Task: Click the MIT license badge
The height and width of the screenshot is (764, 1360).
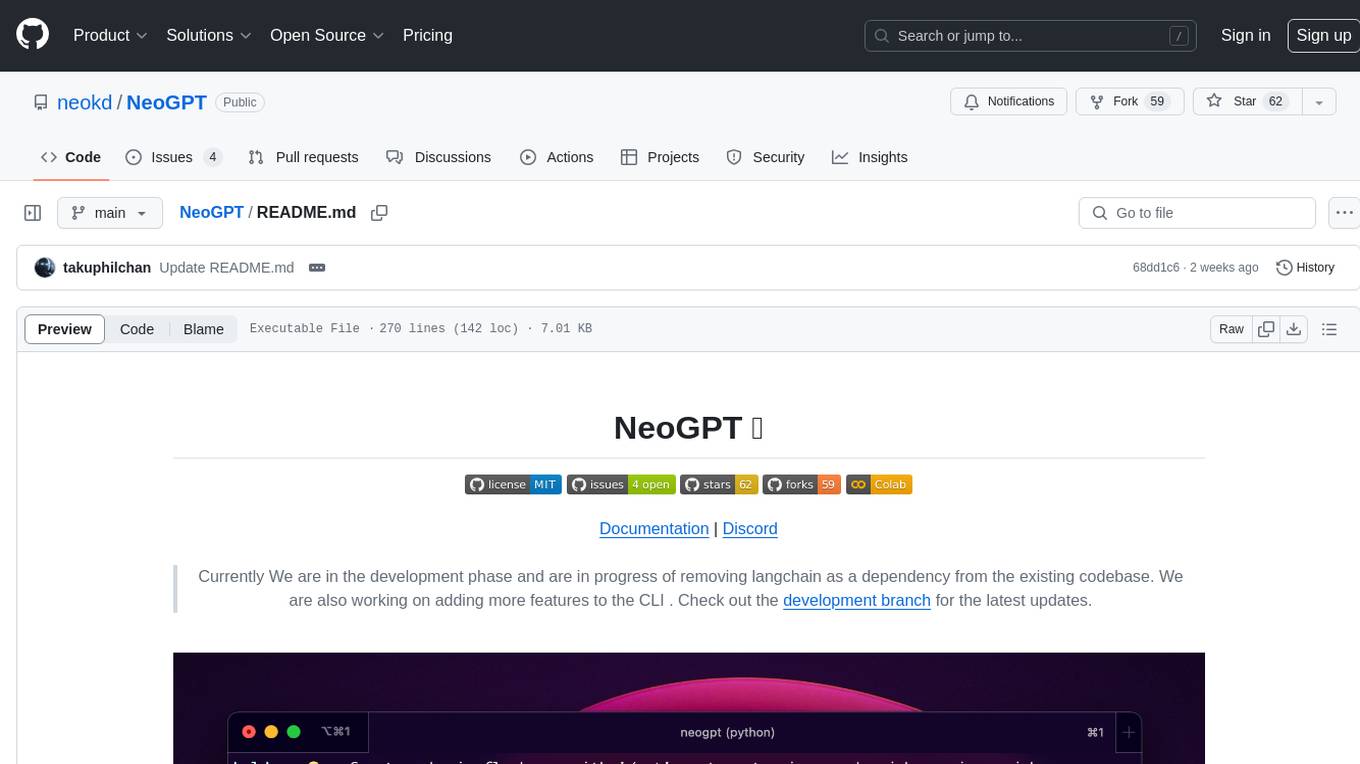Action: pos(513,485)
